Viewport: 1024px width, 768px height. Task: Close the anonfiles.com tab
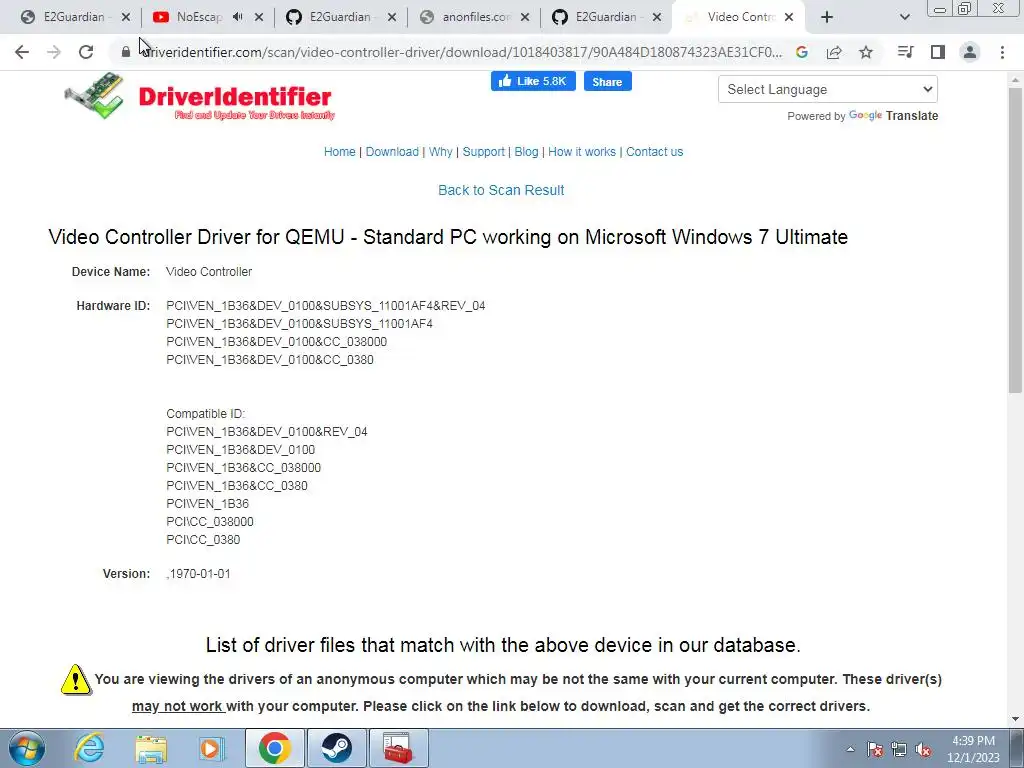tap(524, 17)
